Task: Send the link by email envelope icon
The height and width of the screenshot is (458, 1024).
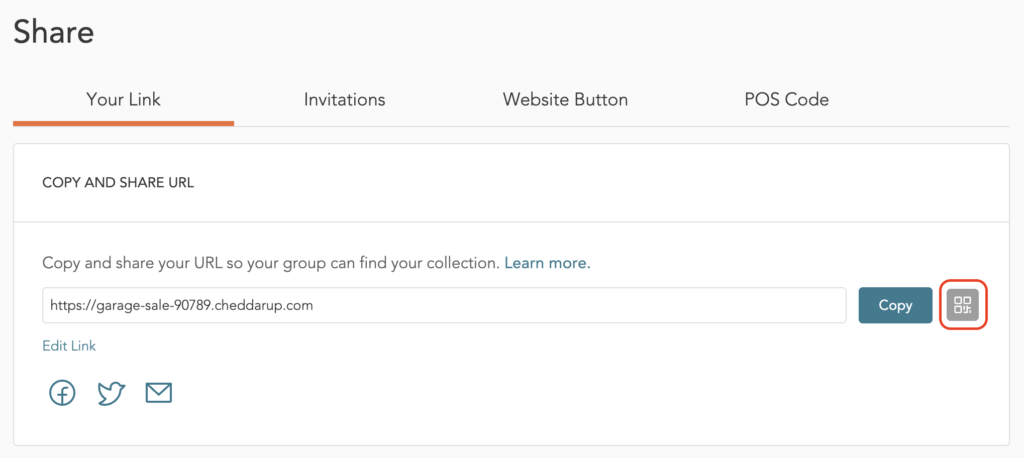Action: pyautogui.click(x=158, y=393)
